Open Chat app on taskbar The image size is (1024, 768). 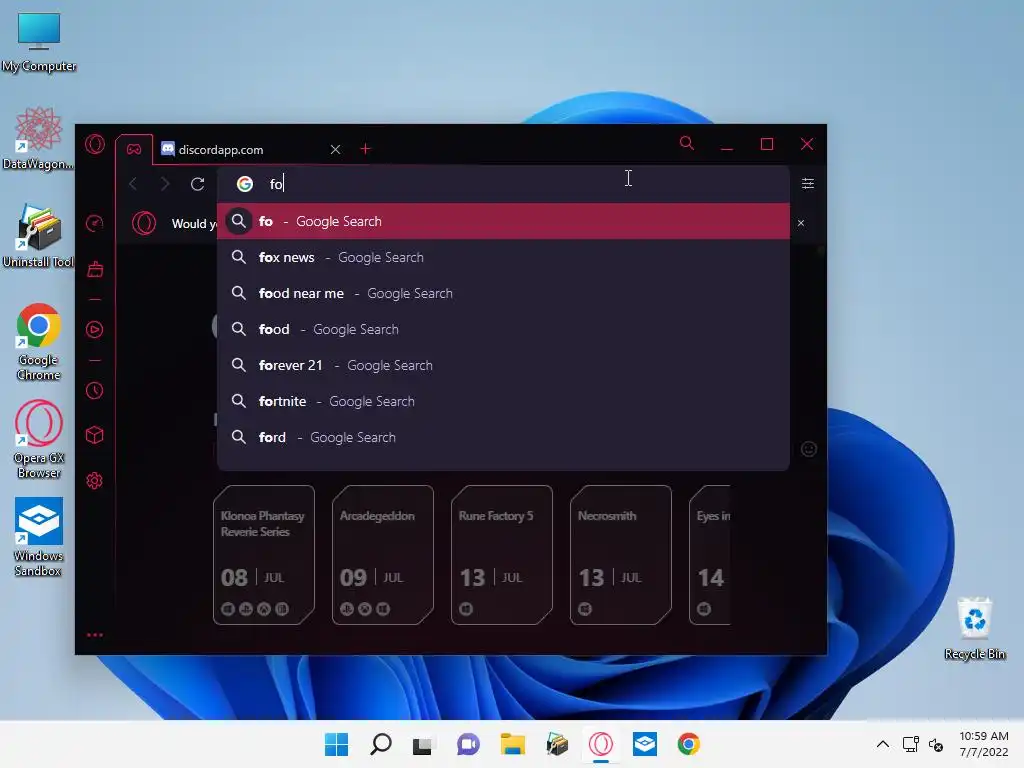(x=468, y=744)
